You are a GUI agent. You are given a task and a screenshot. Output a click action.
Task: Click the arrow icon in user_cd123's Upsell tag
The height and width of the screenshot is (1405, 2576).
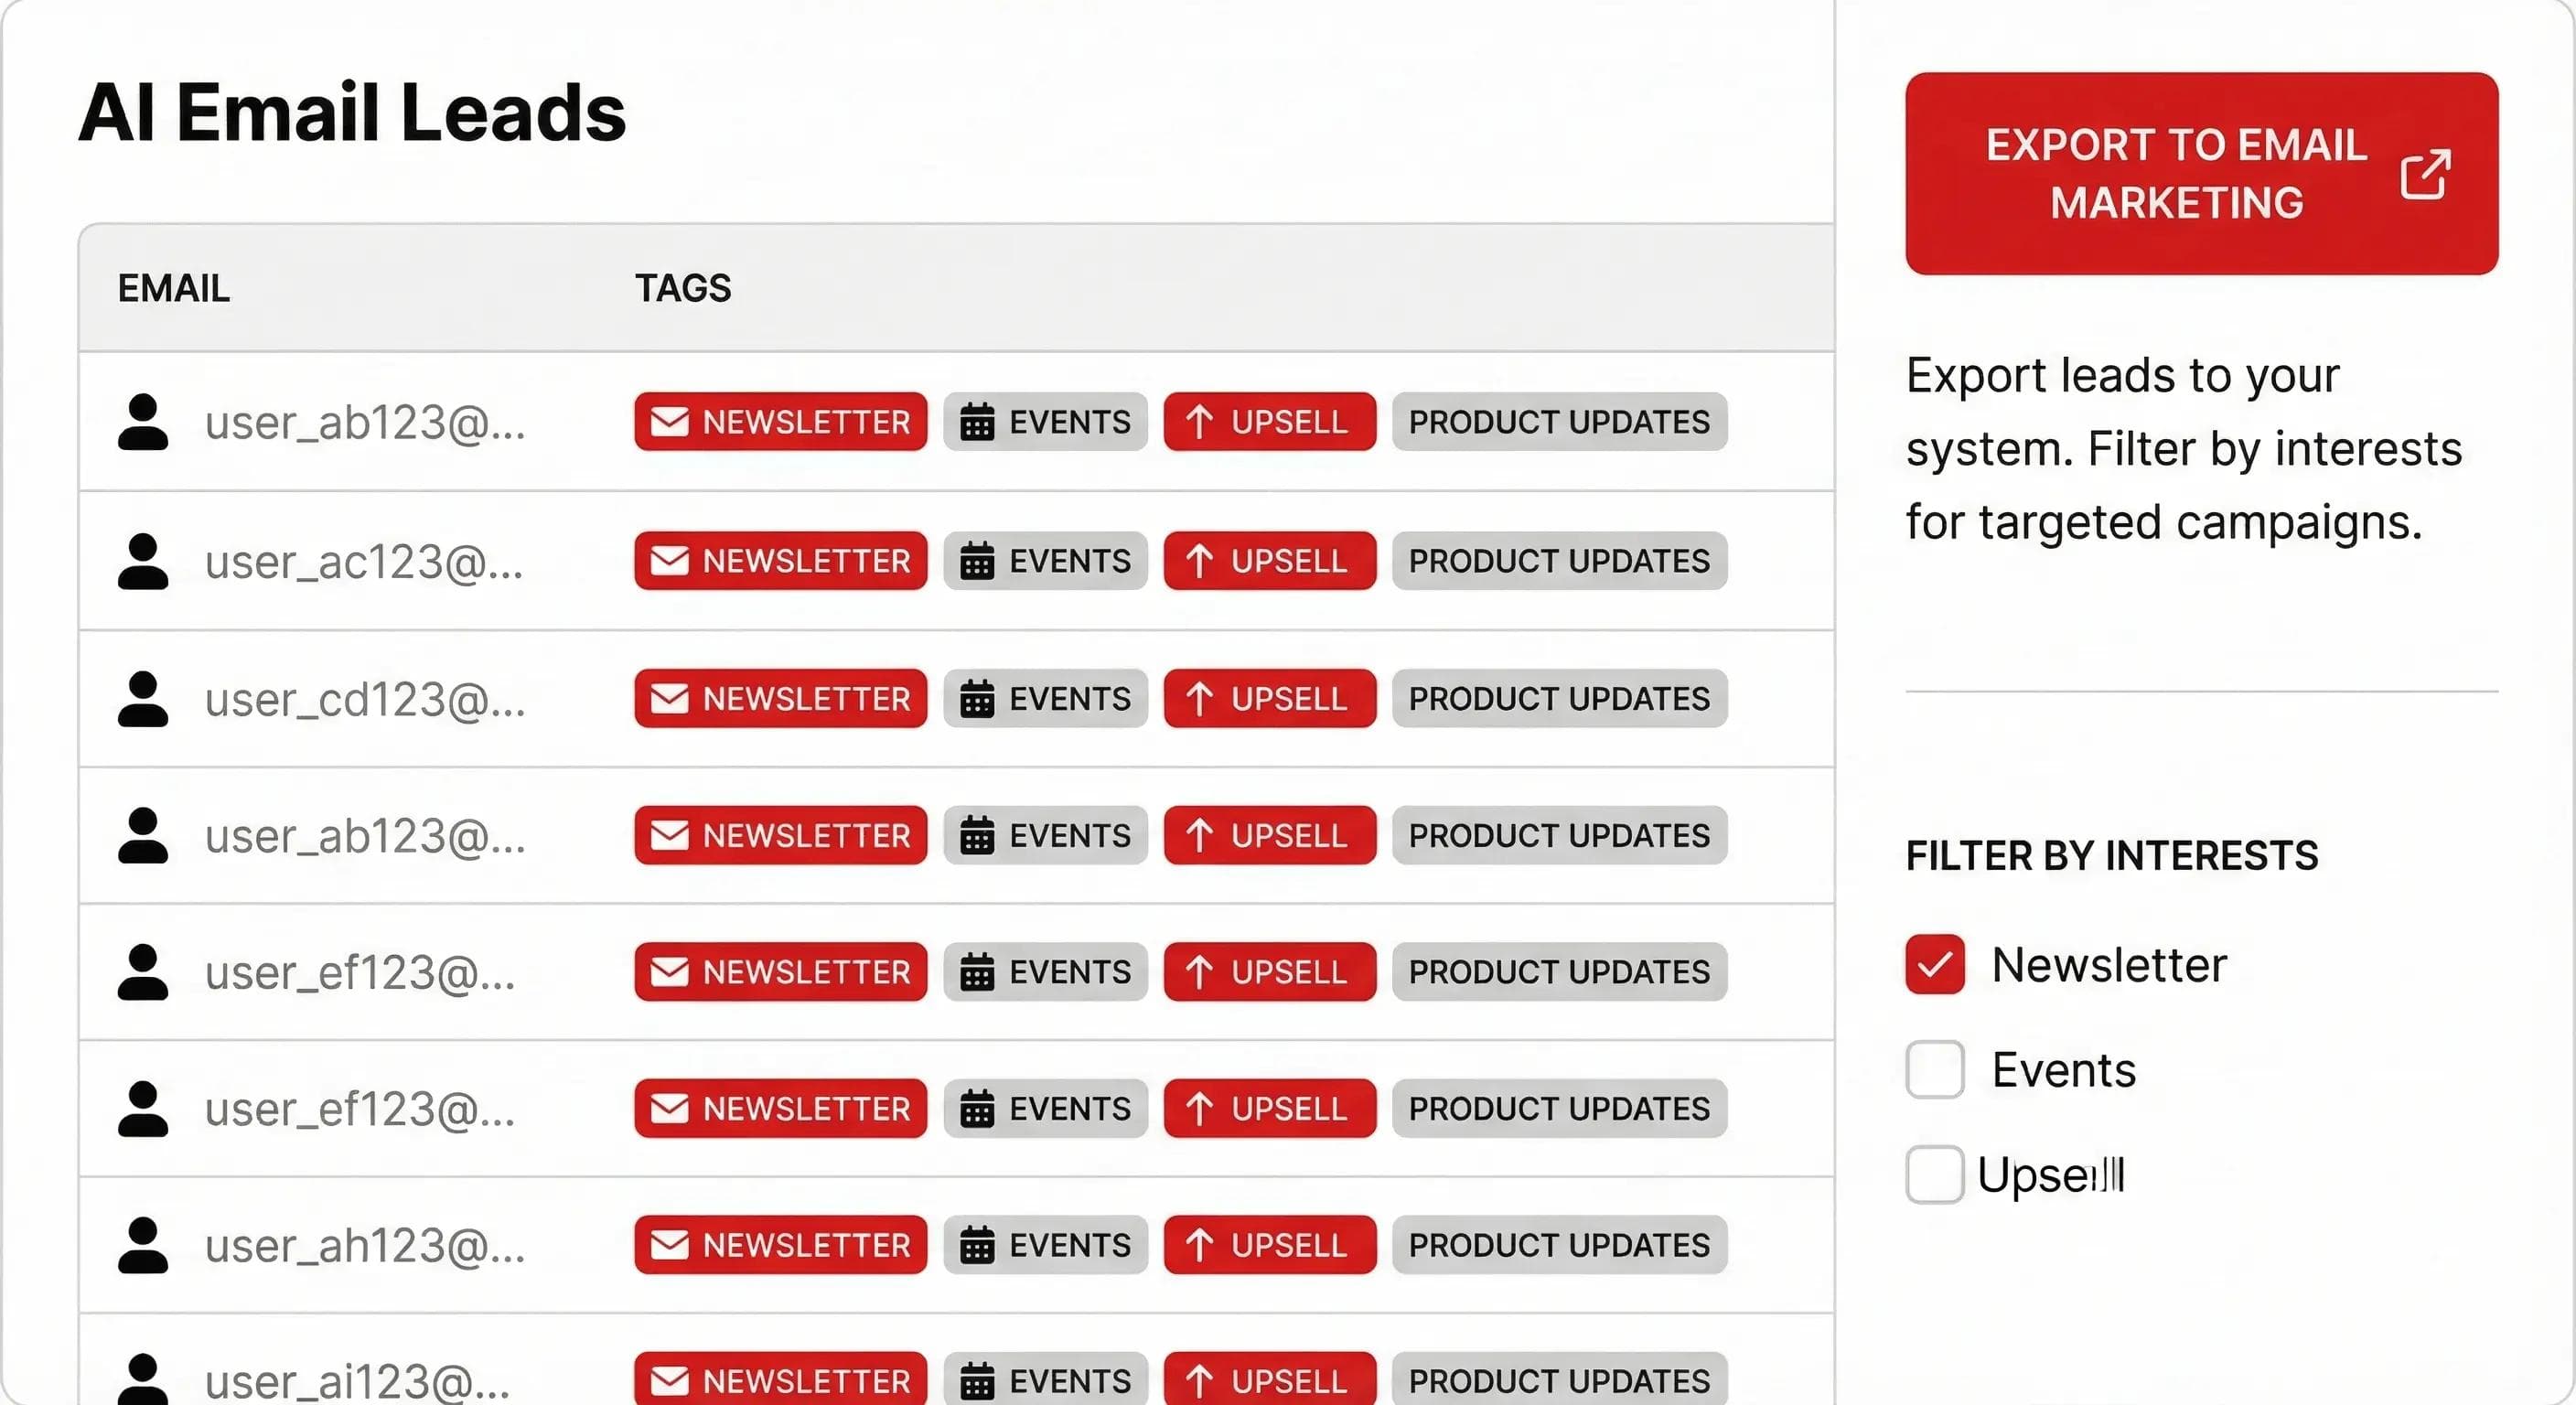click(x=1200, y=698)
